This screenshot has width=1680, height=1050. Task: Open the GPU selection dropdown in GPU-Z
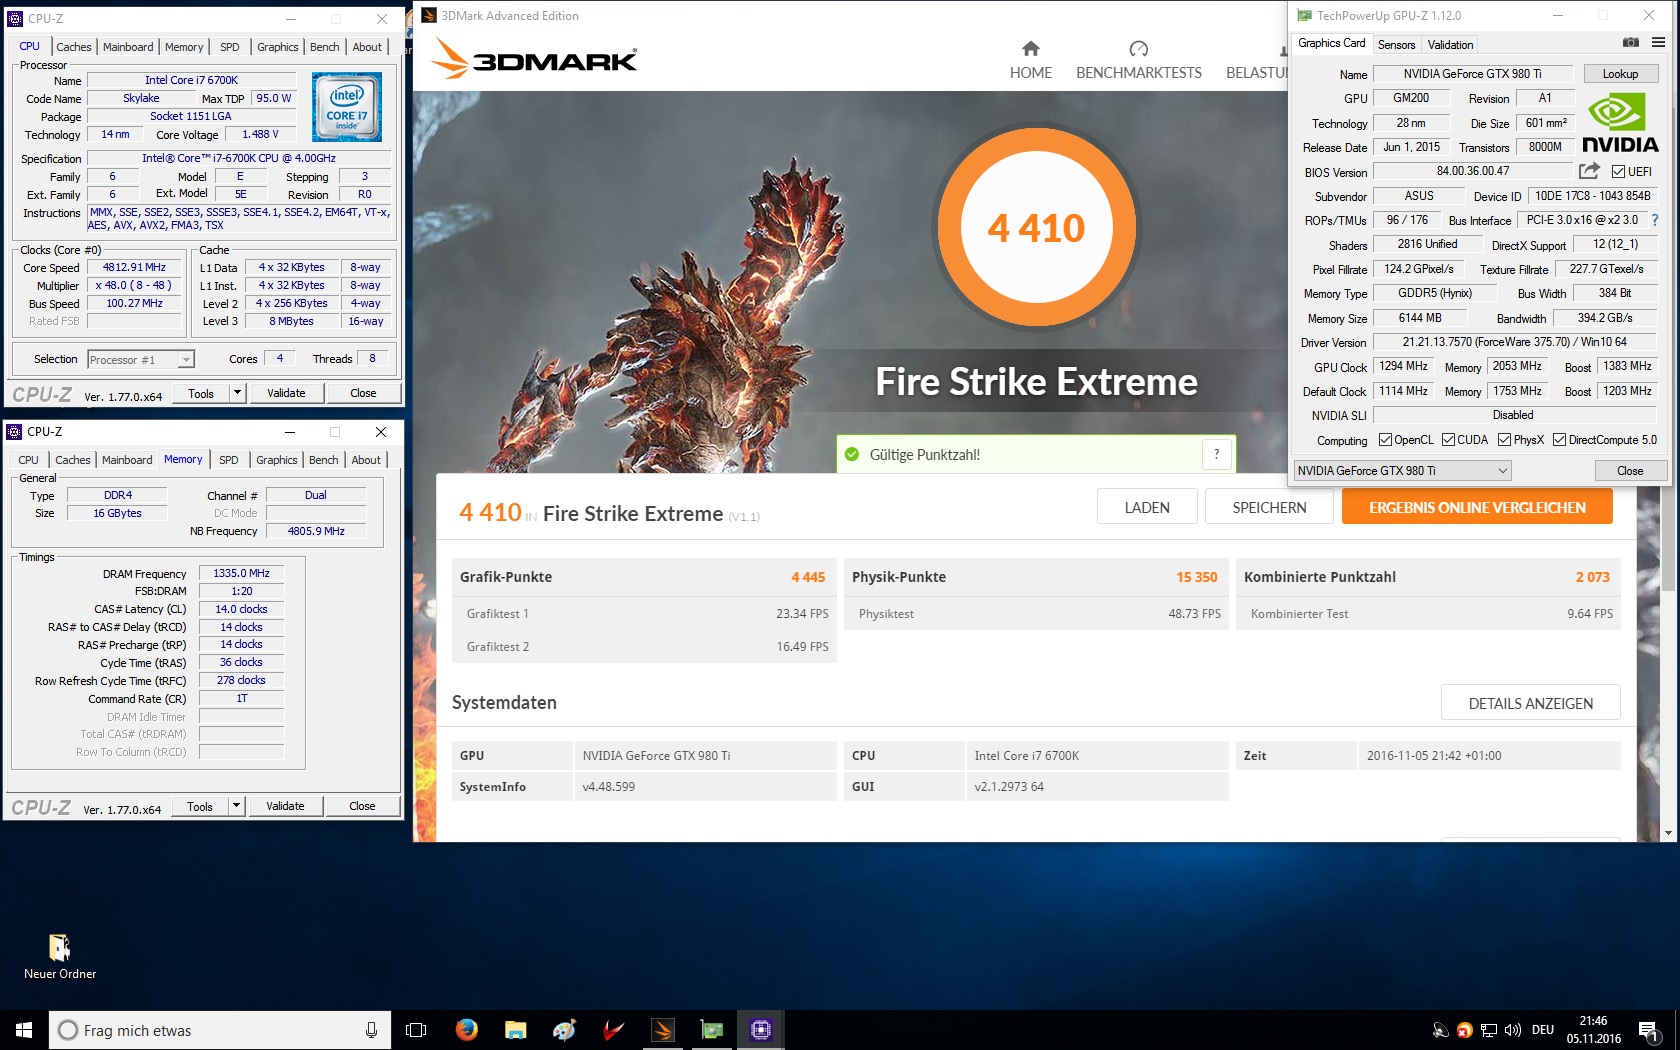pyautogui.click(x=1402, y=471)
